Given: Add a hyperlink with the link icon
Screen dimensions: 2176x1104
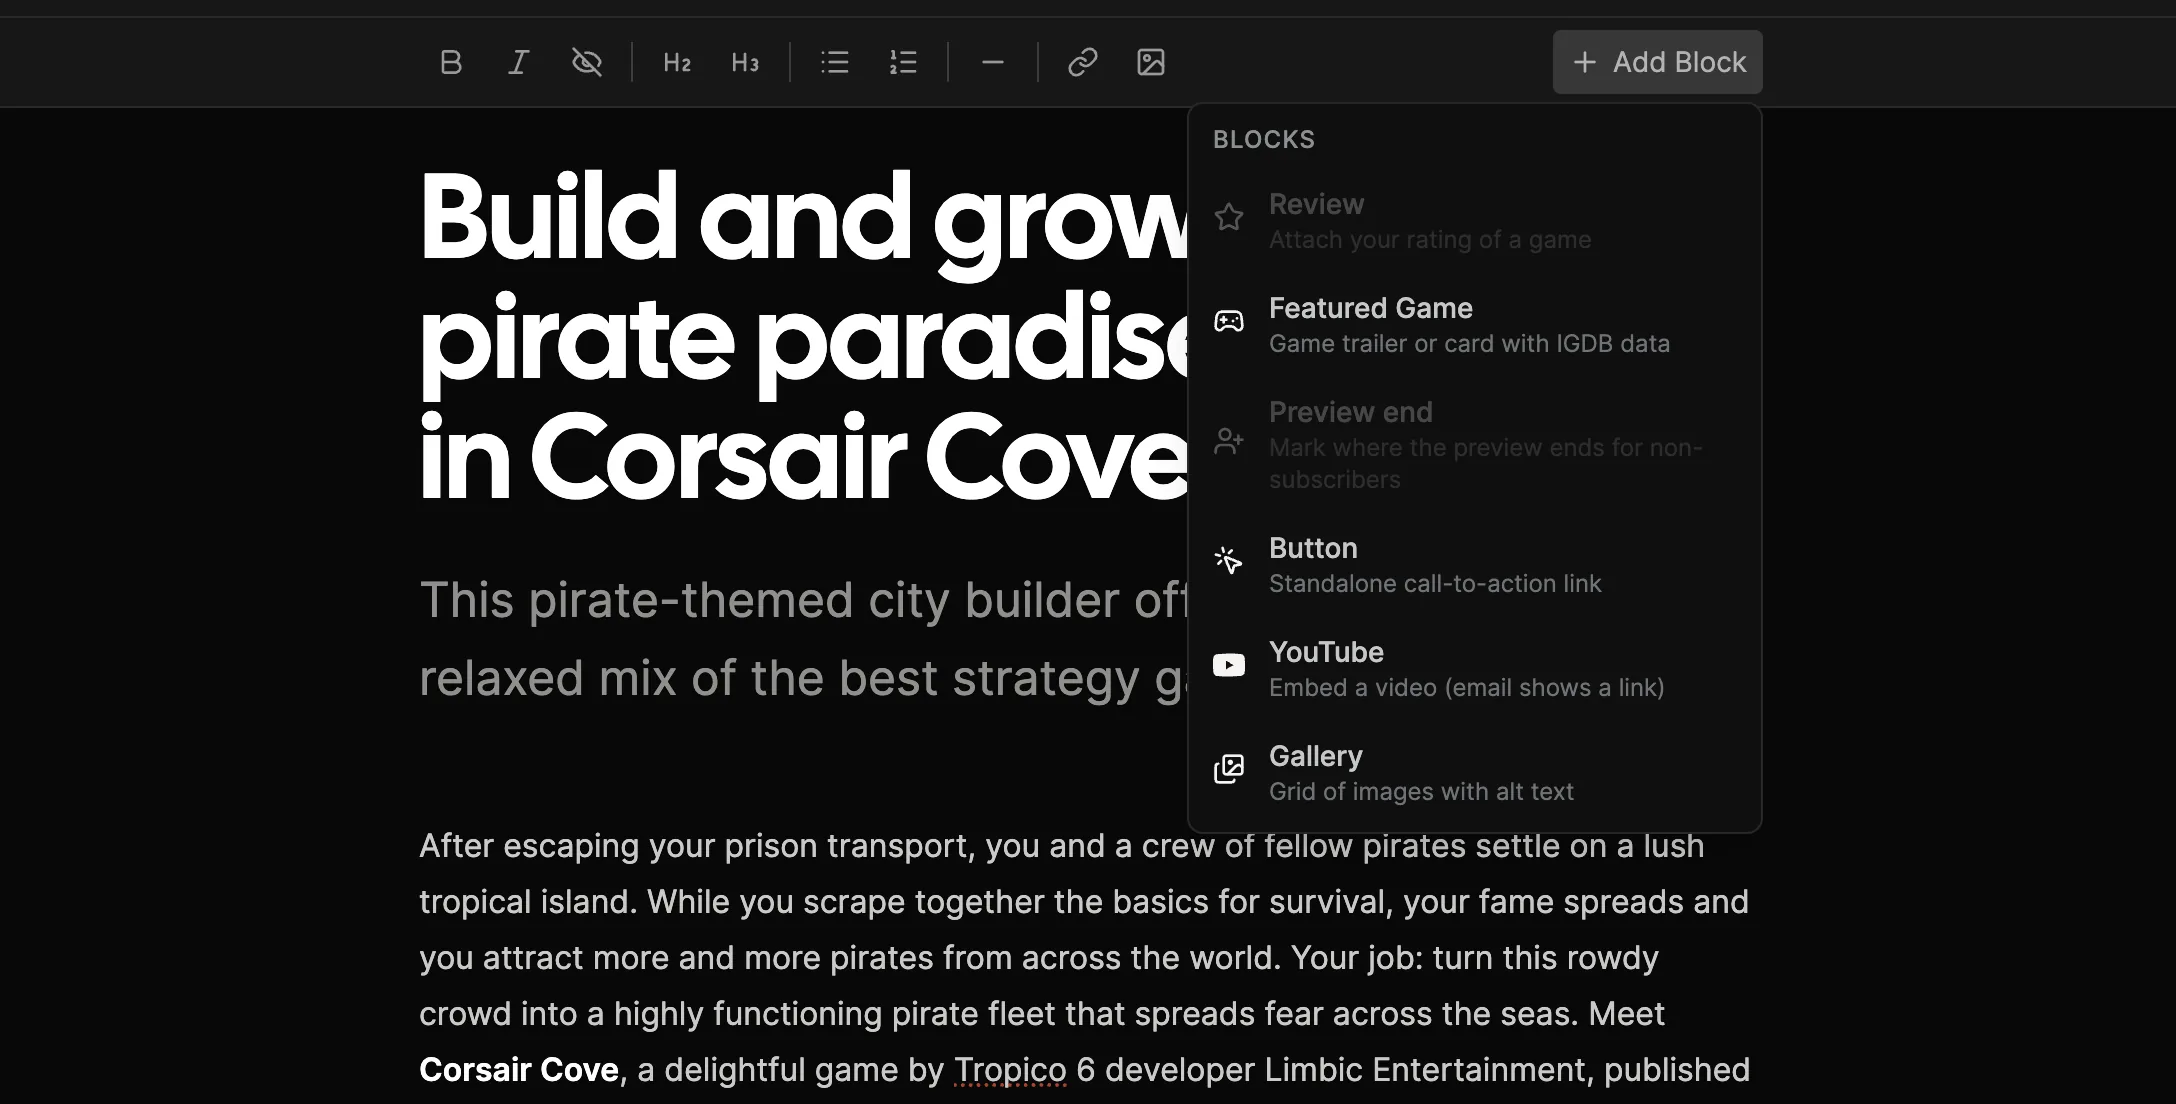Looking at the screenshot, I should click(1083, 62).
